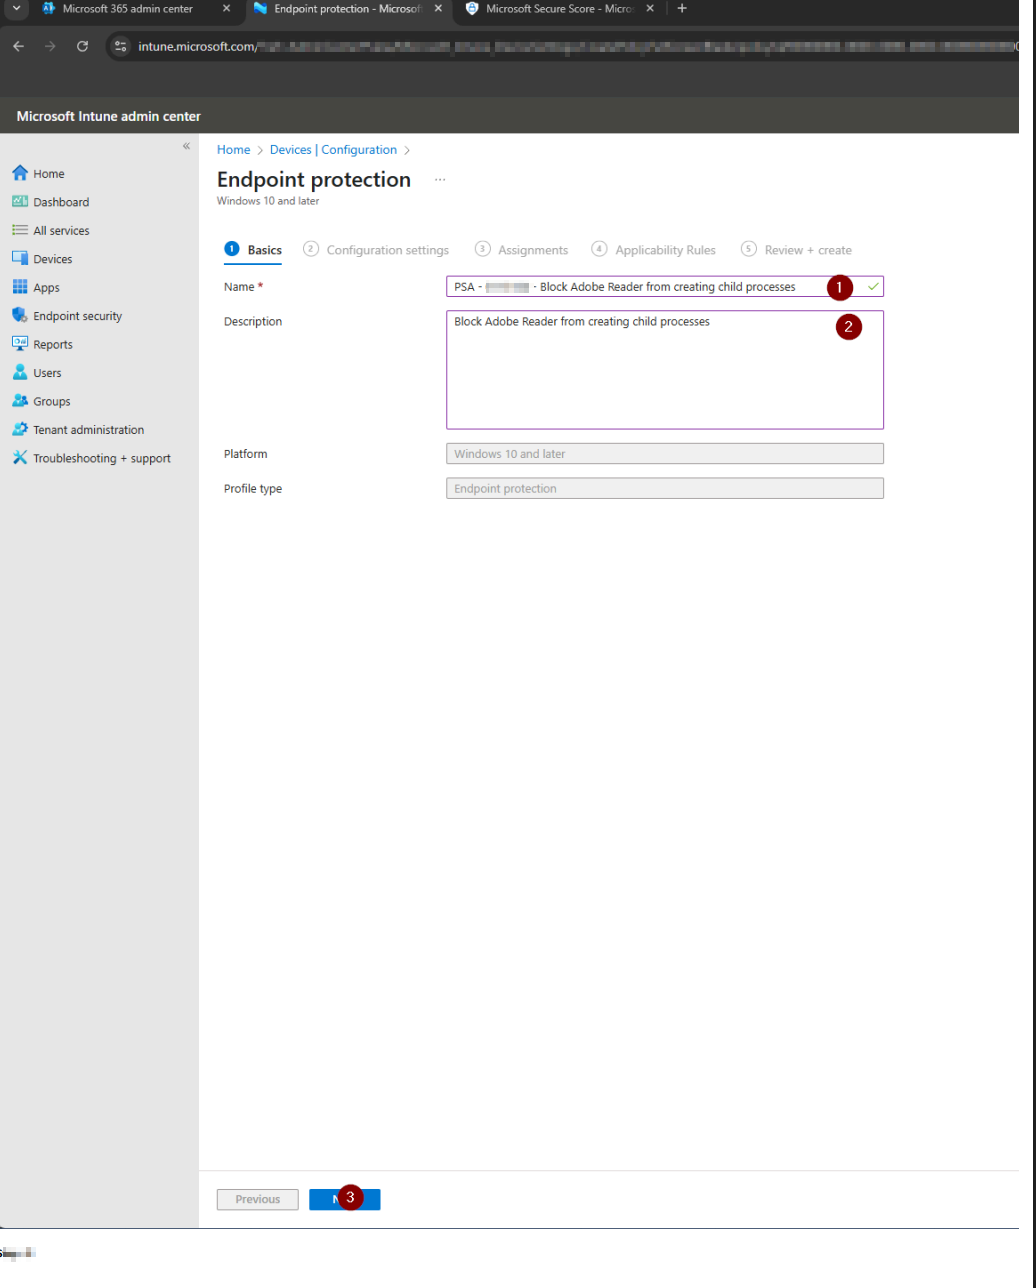
Task: Open Troubleshooting + support in sidebar
Action: point(91,458)
